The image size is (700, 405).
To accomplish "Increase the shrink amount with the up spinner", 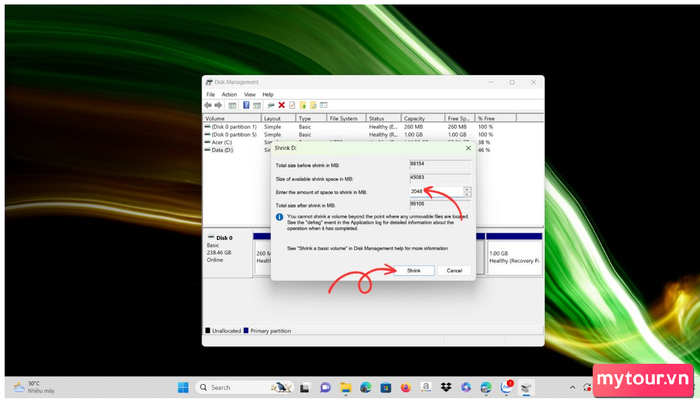I will pyautogui.click(x=466, y=188).
